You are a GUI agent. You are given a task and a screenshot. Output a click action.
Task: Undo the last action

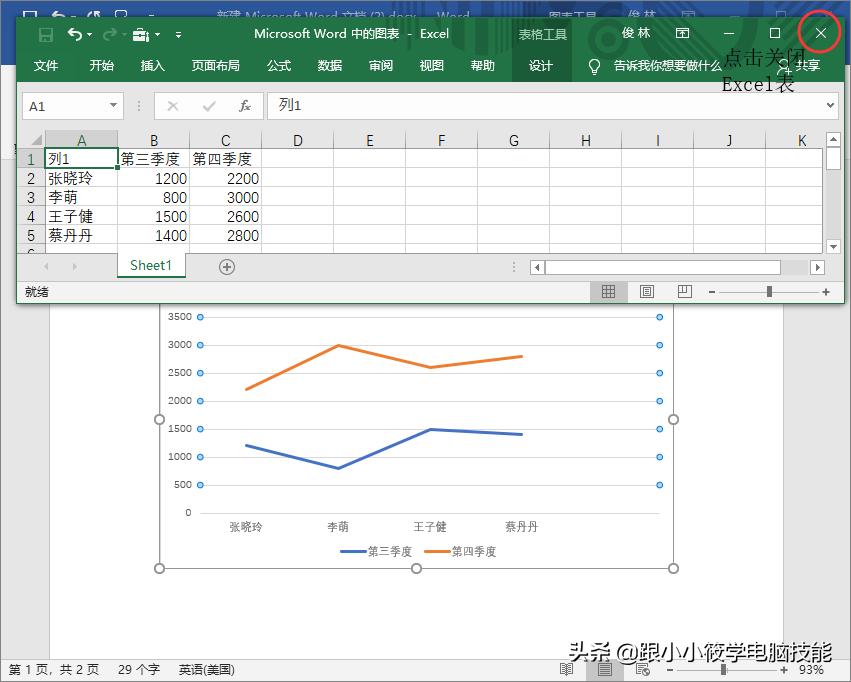pyautogui.click(x=74, y=34)
